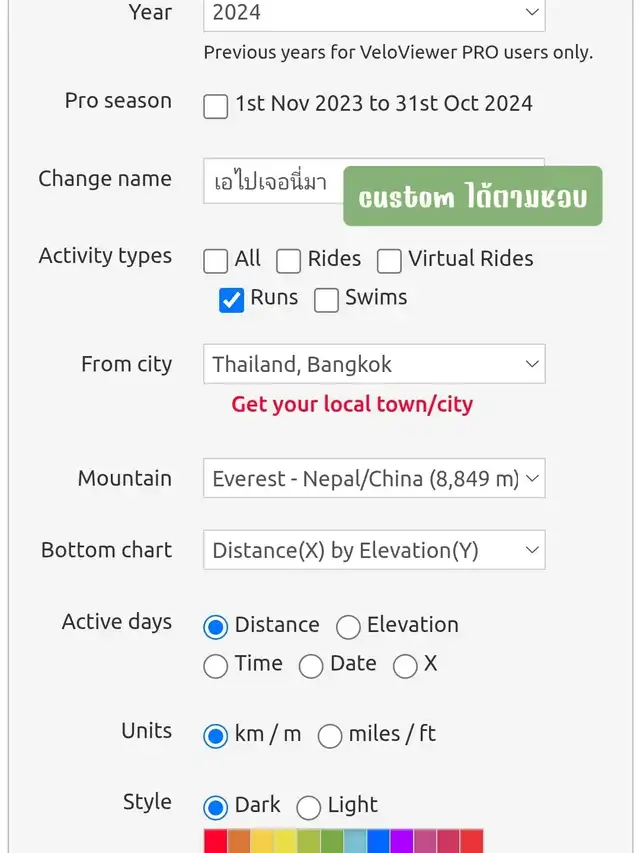Pick the bright blue color swatch
The height and width of the screenshot is (853, 640).
pyautogui.click(x=378, y=841)
